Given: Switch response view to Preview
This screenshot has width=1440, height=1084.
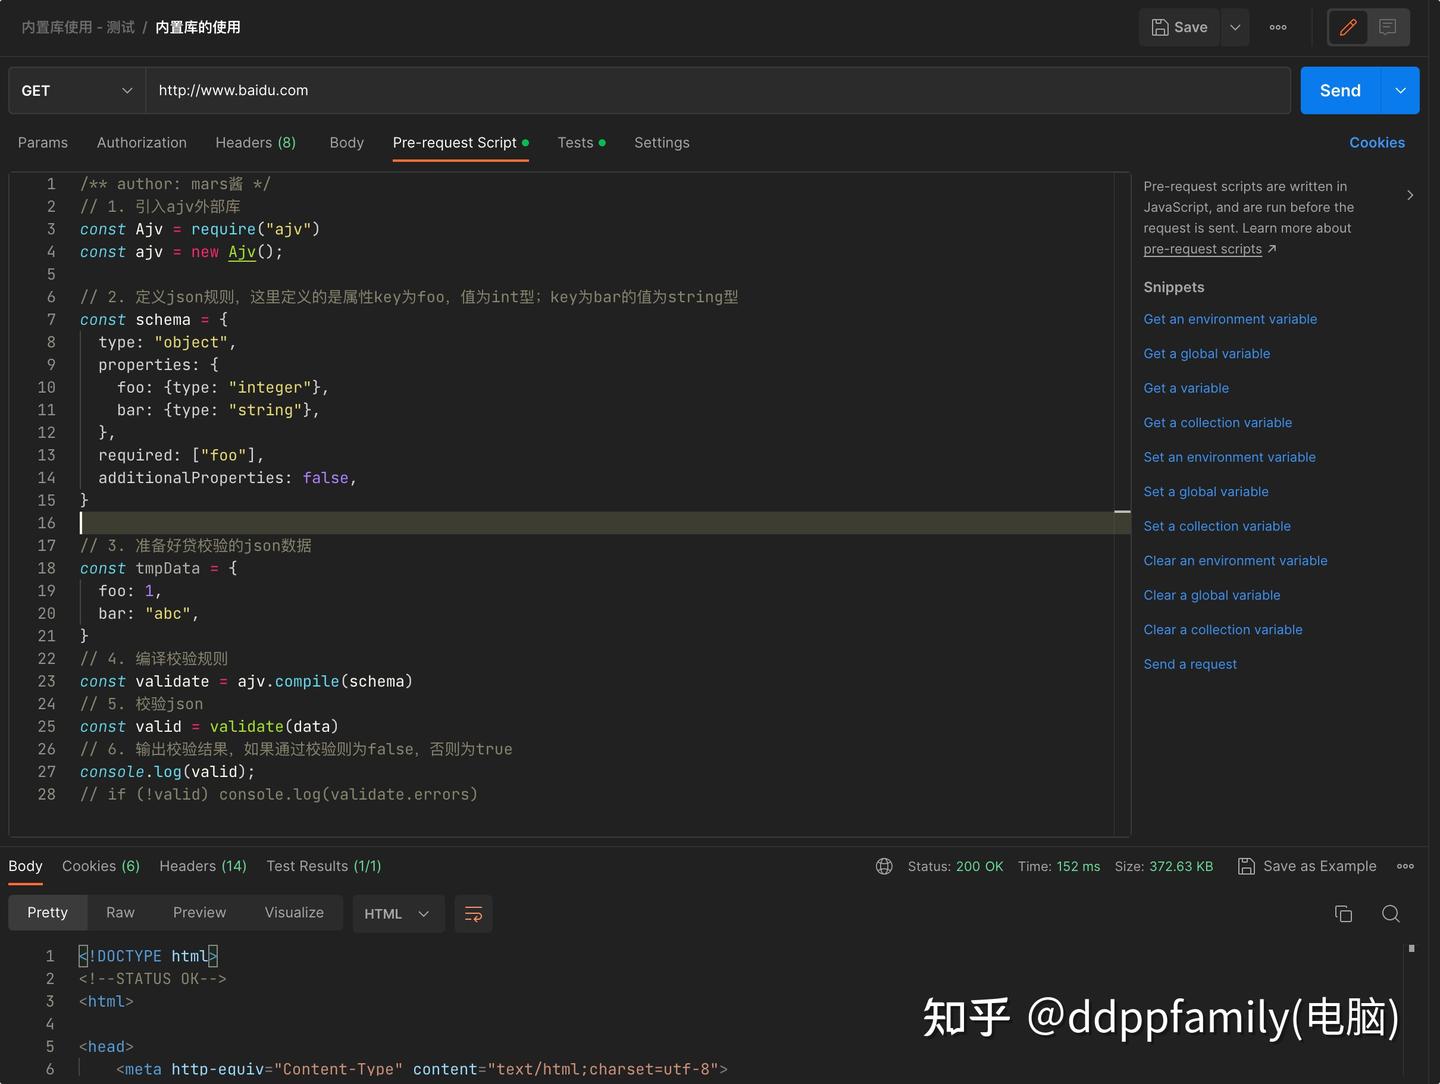Looking at the screenshot, I should (x=200, y=913).
